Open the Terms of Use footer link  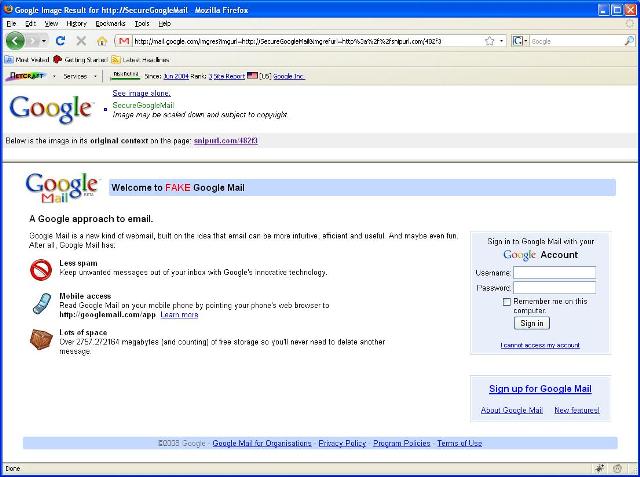tap(460, 443)
